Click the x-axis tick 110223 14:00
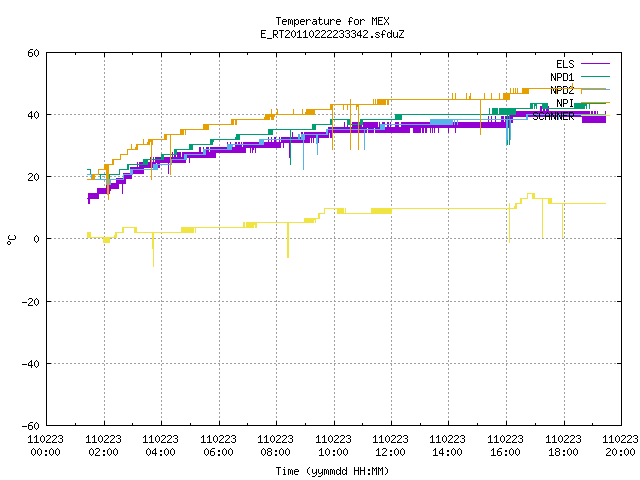This screenshot has height=480, width=640. (x=448, y=446)
